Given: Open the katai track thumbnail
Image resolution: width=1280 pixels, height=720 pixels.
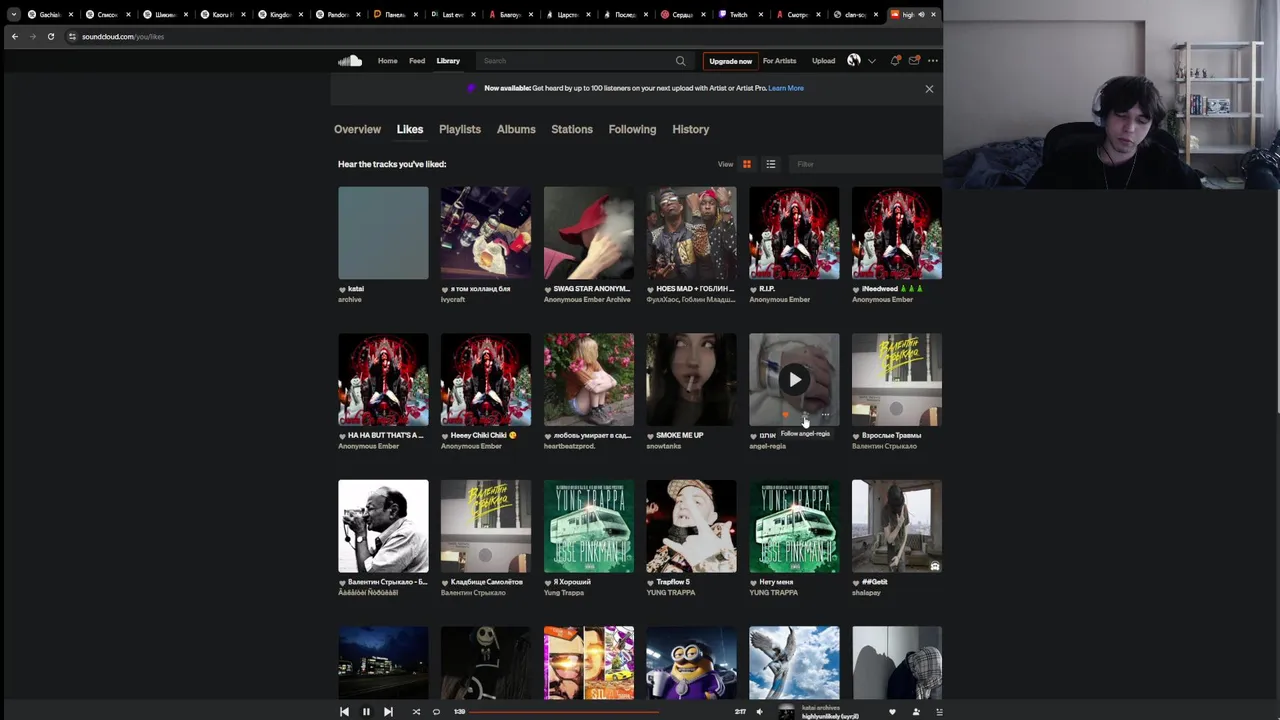Looking at the screenshot, I should pos(383,232).
